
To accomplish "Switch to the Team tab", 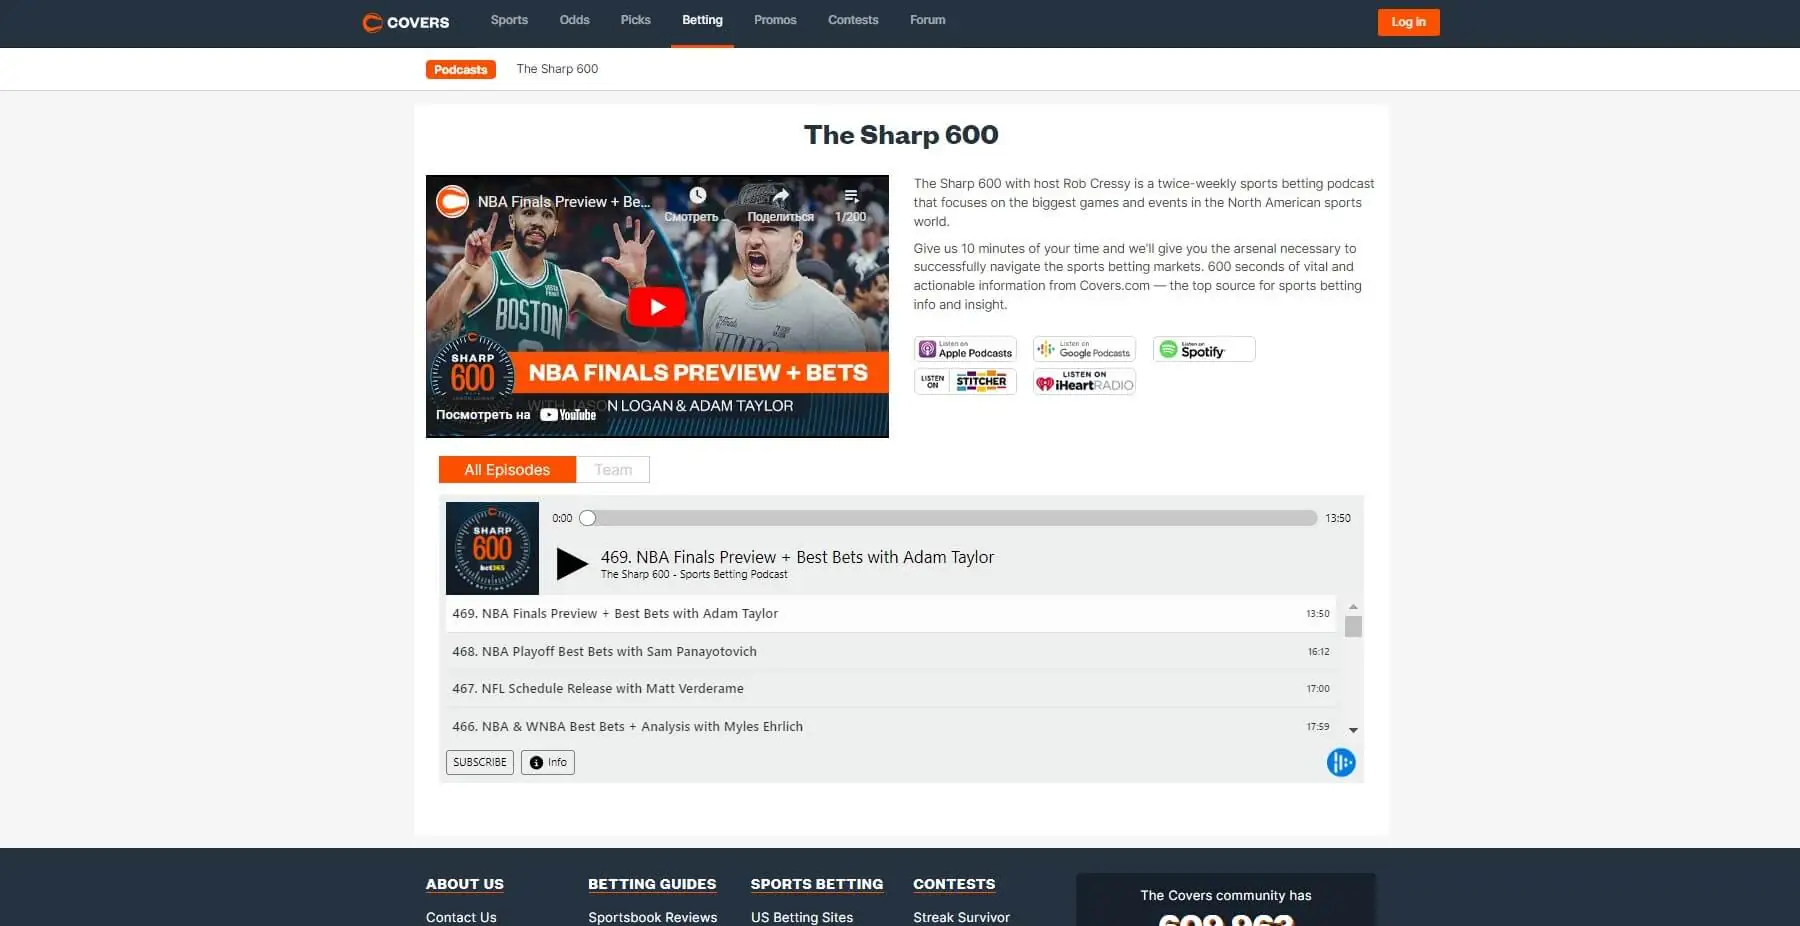I will [613, 470].
